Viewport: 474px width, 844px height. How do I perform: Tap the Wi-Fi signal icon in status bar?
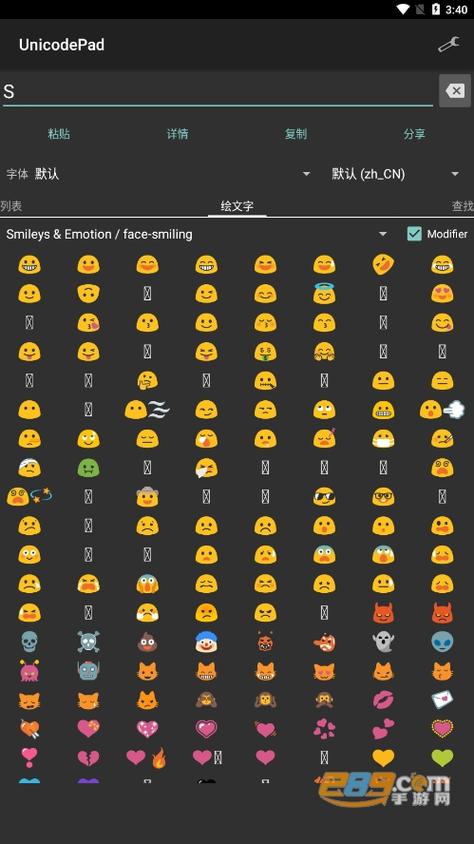[x=403, y=9]
